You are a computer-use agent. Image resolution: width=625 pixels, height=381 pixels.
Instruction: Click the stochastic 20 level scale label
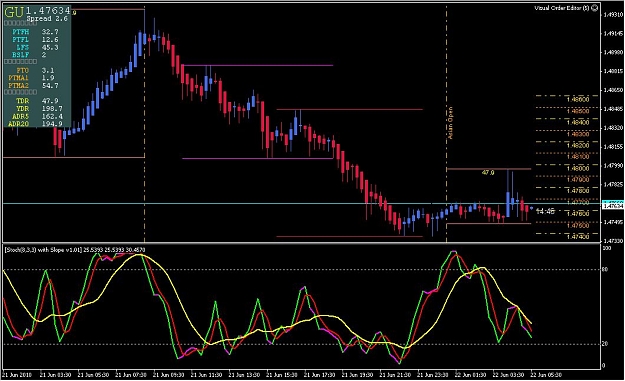point(605,344)
